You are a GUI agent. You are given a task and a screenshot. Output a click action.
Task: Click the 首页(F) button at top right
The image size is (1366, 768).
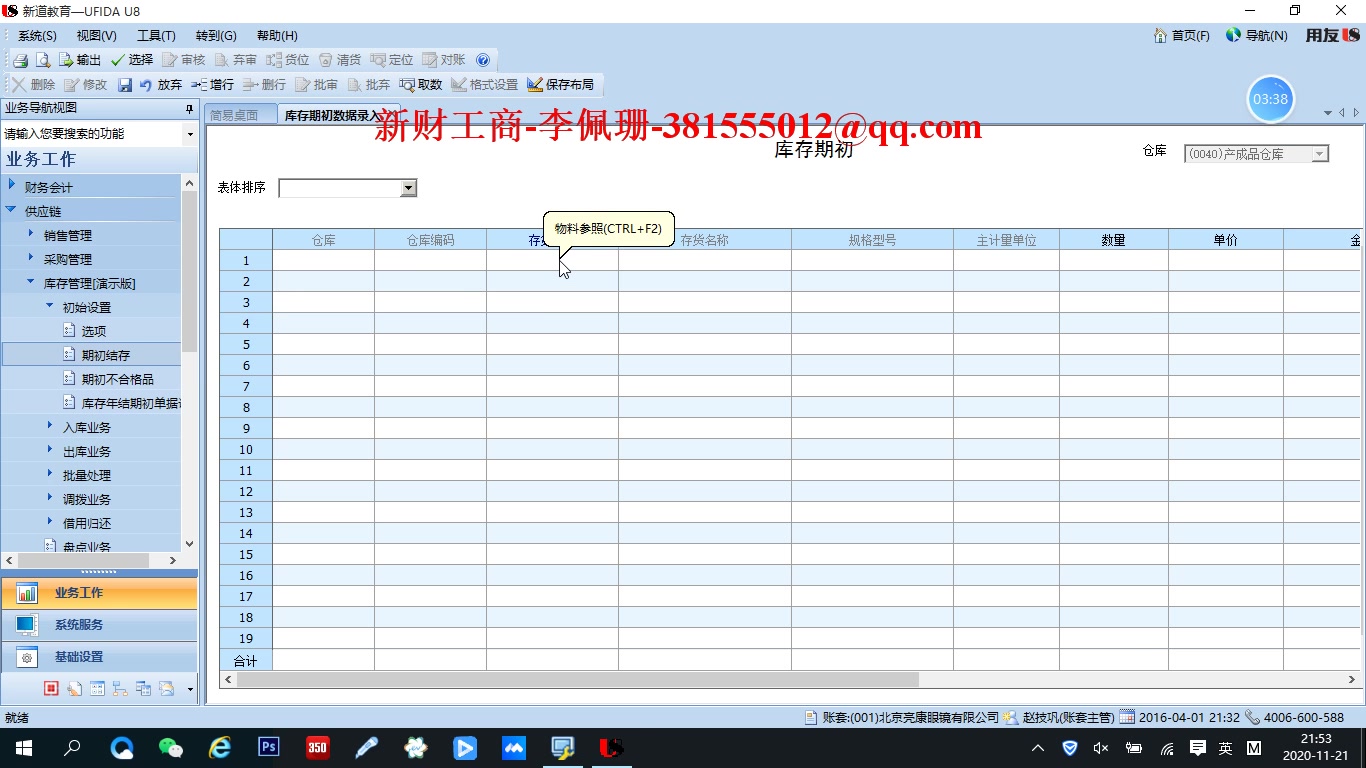coord(1181,35)
